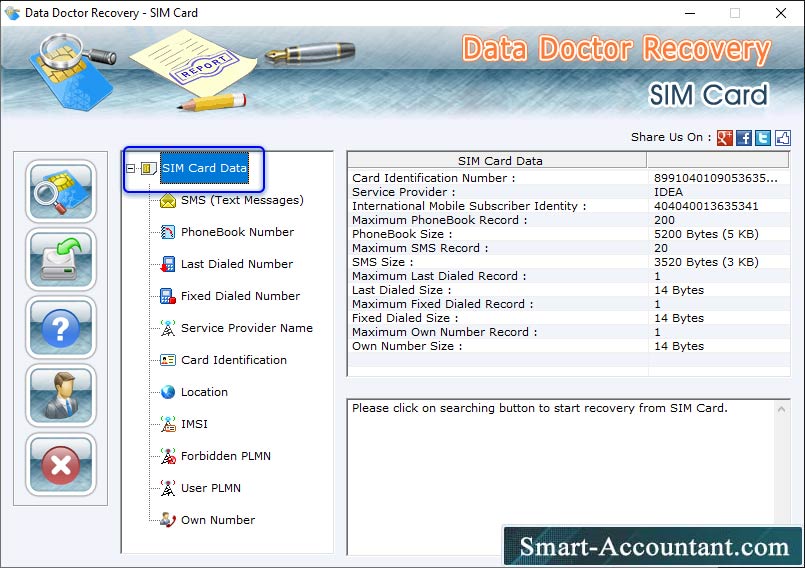This screenshot has width=805, height=568.
Task: Click International Mobile Subscriber Identity label
Action: point(469,206)
